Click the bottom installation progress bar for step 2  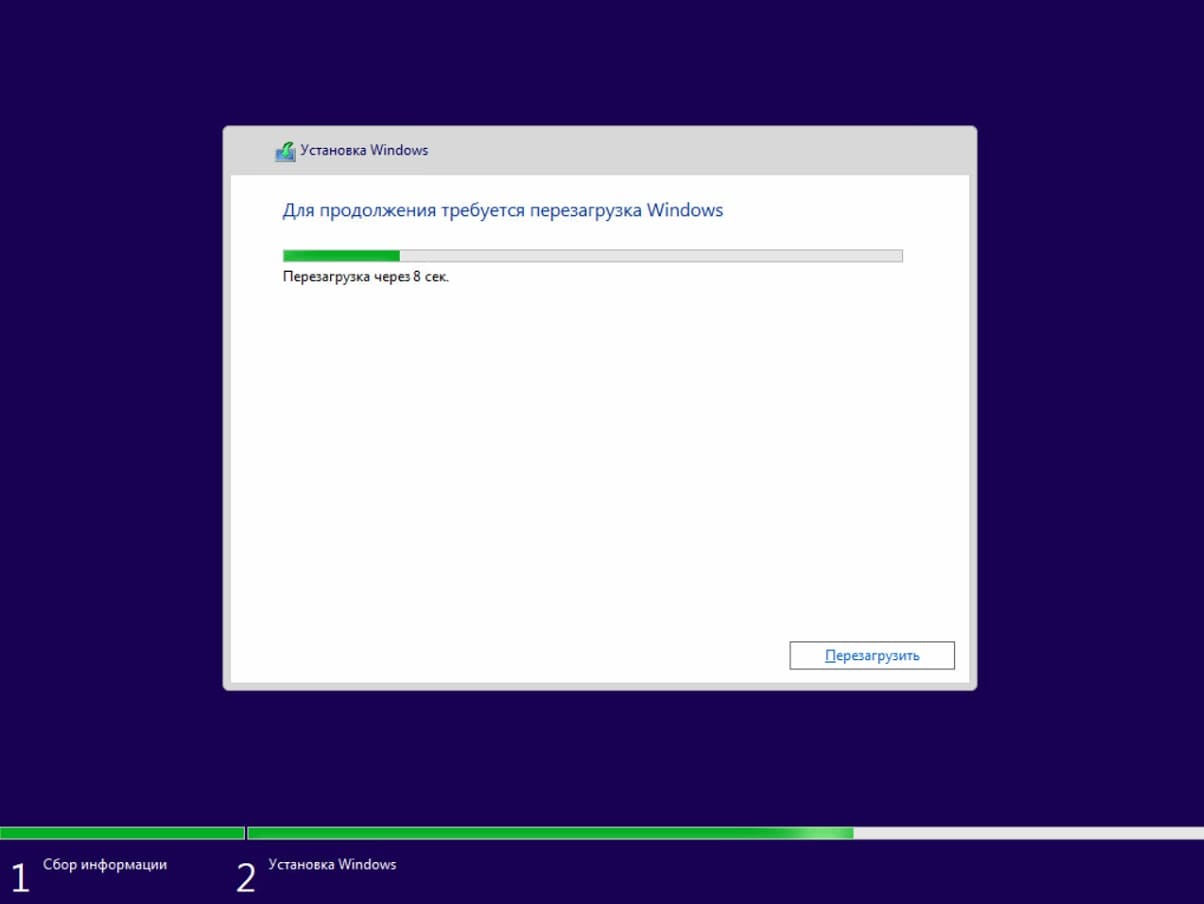click(726, 833)
